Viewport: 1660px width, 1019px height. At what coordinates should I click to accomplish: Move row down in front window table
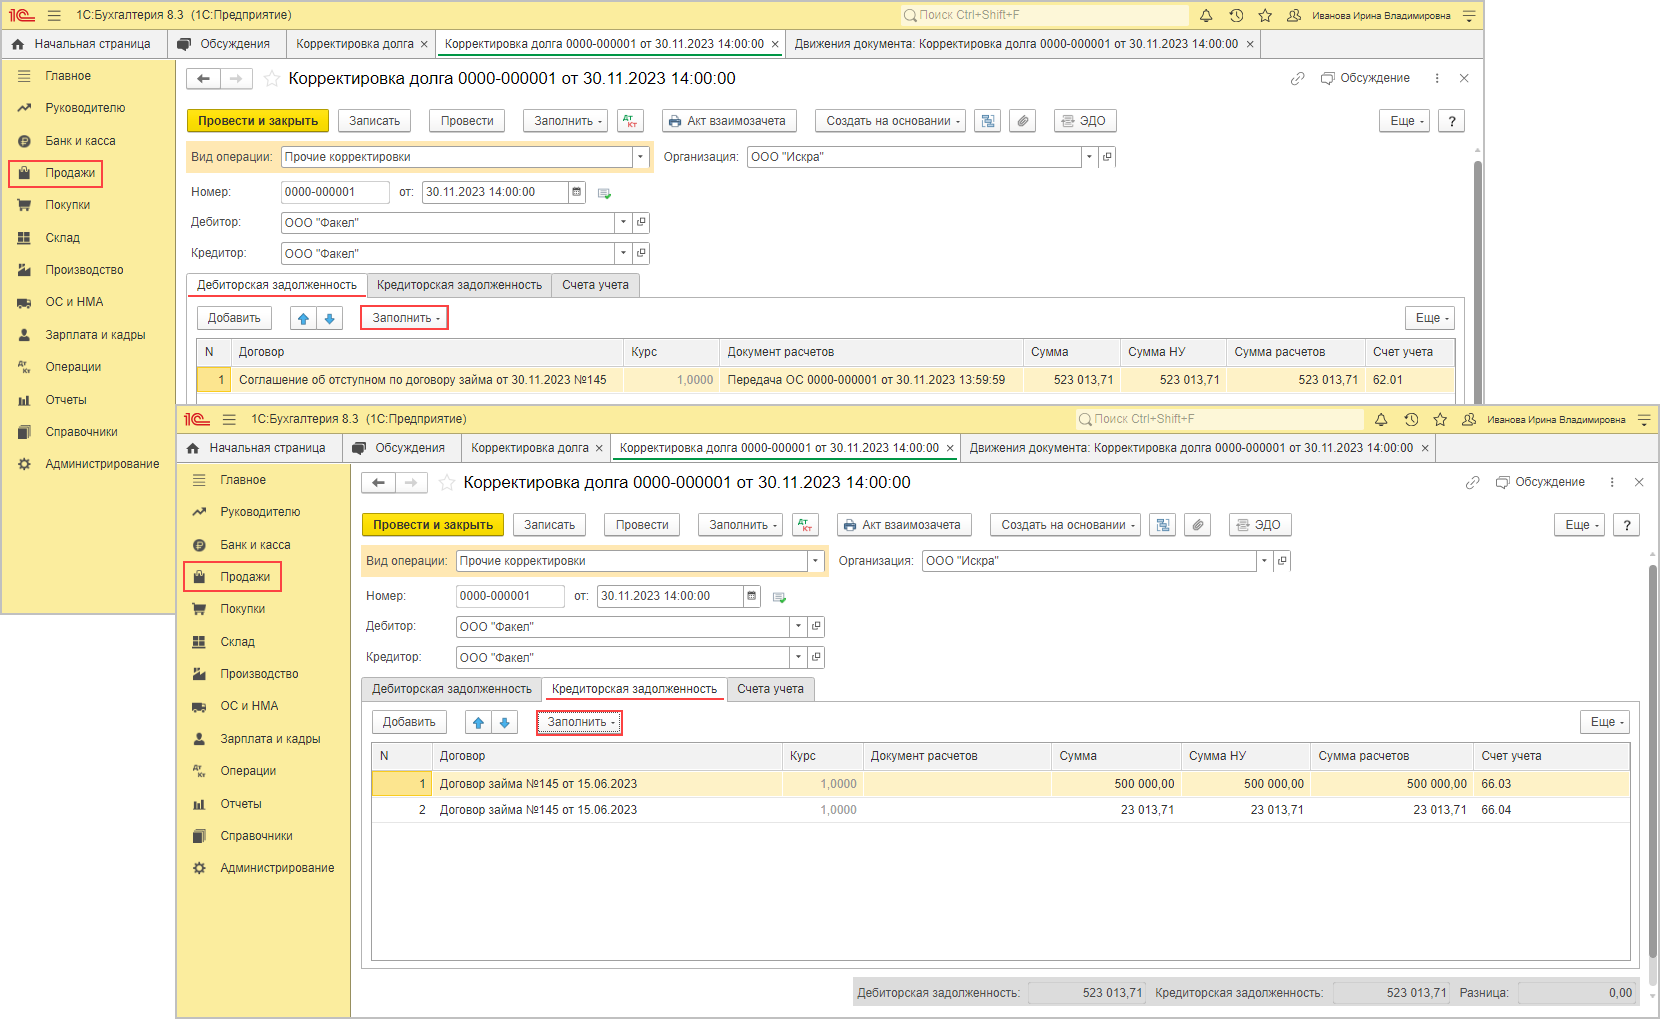point(505,722)
